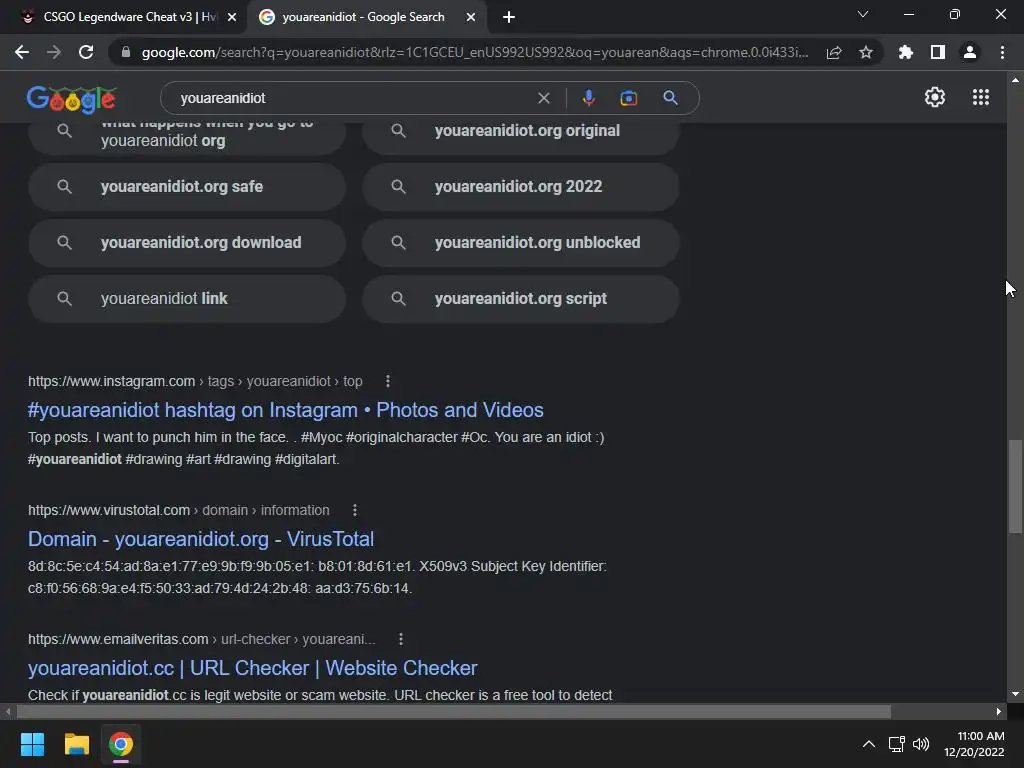Share this page from address bar
Screen dimensions: 1024x768
click(x=834, y=52)
